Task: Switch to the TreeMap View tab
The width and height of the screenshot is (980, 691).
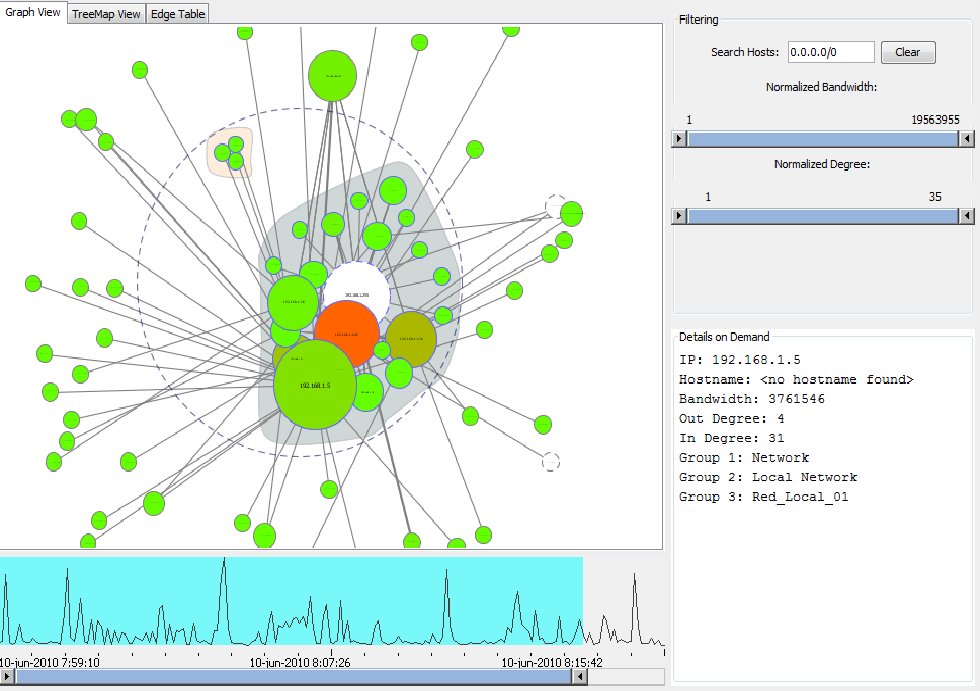Action: point(106,14)
